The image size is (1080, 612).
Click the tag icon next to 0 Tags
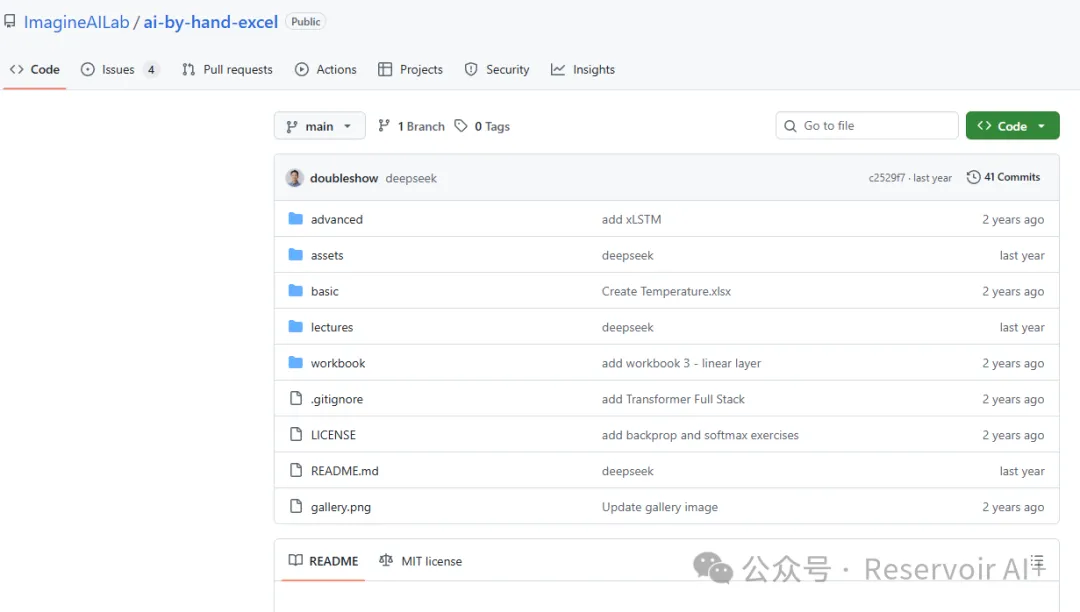[x=461, y=125]
